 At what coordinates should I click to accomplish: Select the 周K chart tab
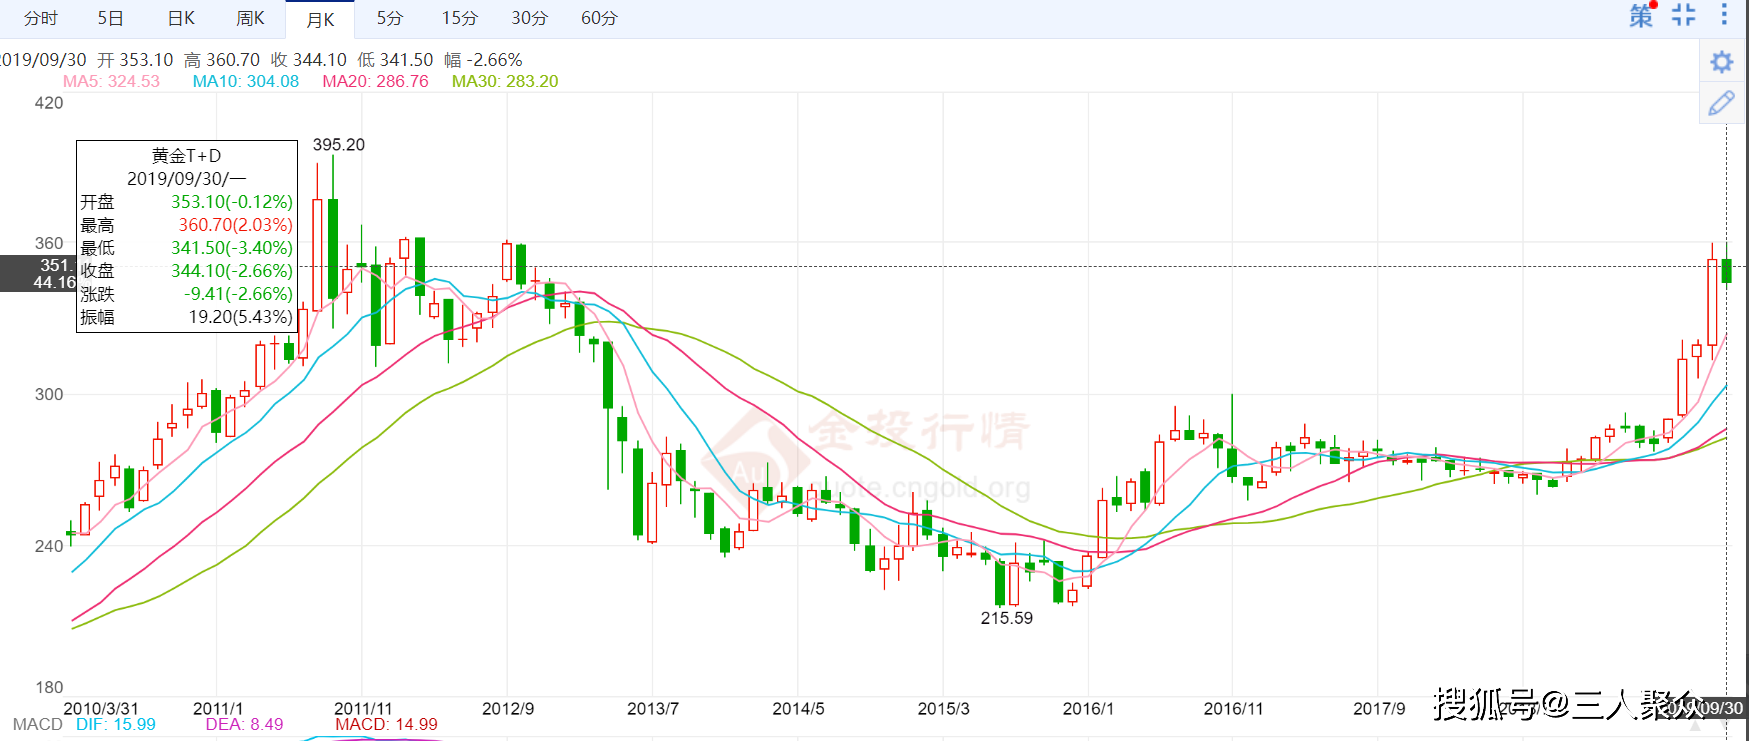pos(250,18)
